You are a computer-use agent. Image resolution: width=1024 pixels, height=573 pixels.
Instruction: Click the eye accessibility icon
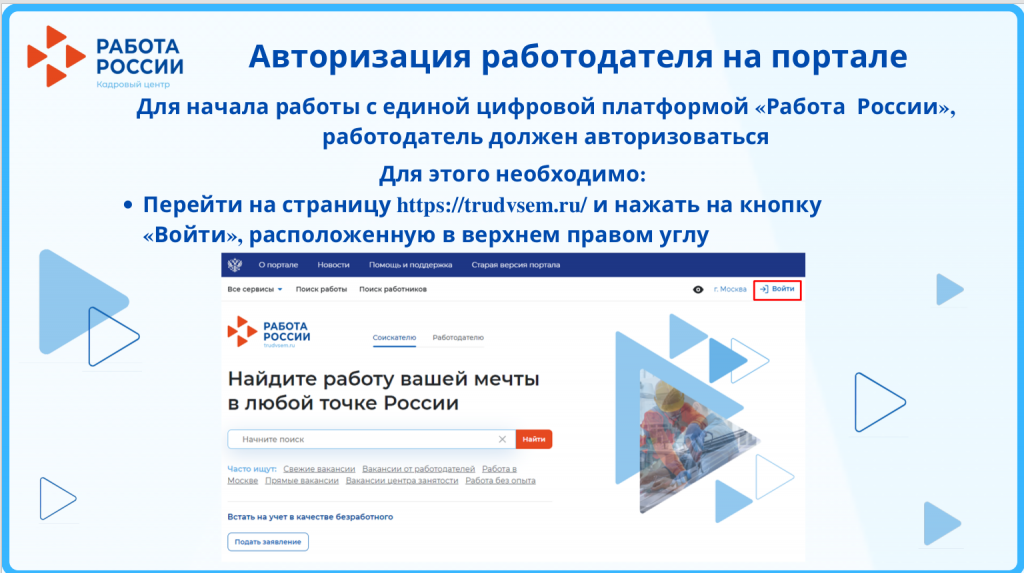click(698, 289)
